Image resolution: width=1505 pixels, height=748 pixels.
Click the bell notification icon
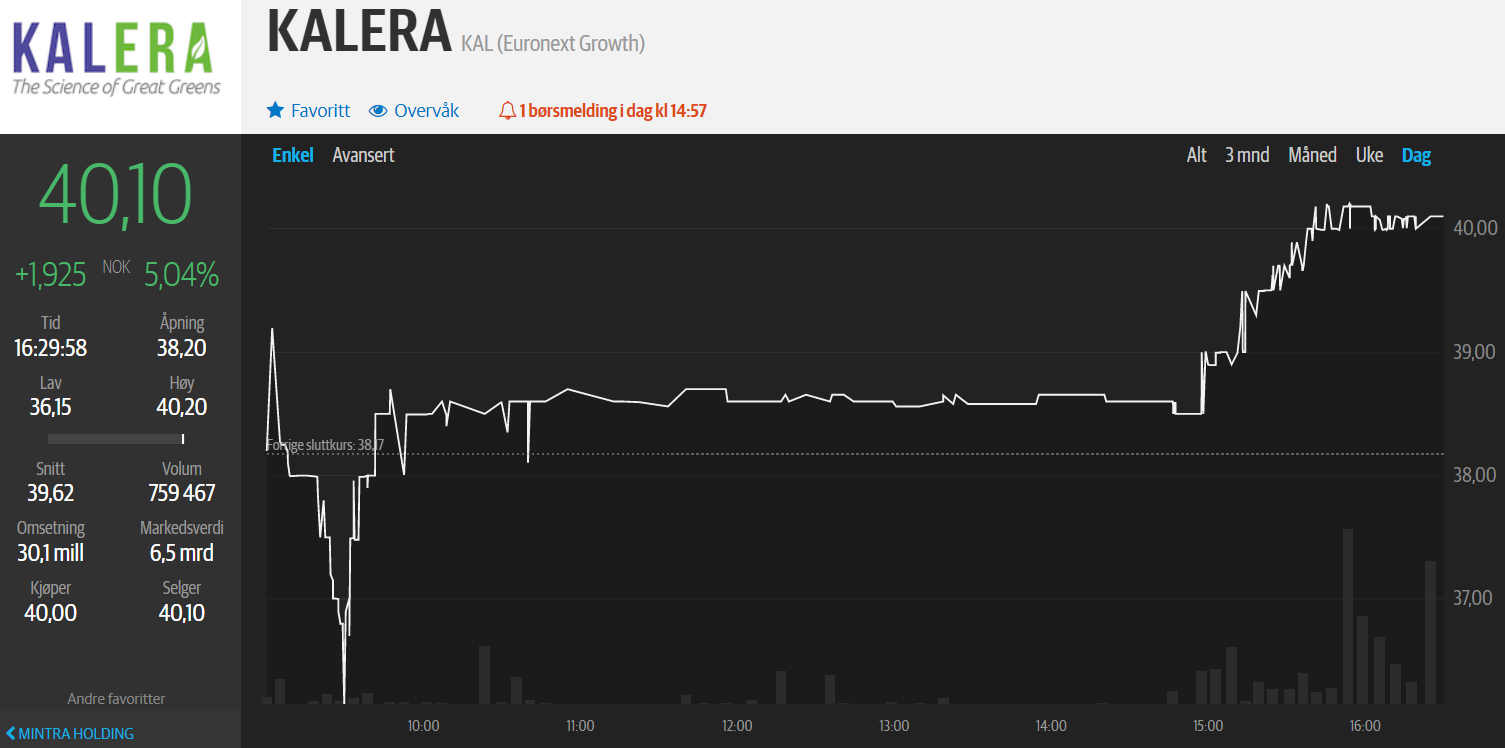coord(507,110)
